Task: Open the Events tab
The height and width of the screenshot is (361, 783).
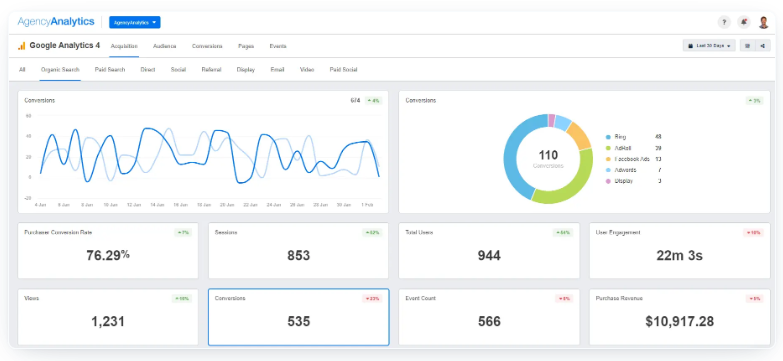Action: point(278,46)
